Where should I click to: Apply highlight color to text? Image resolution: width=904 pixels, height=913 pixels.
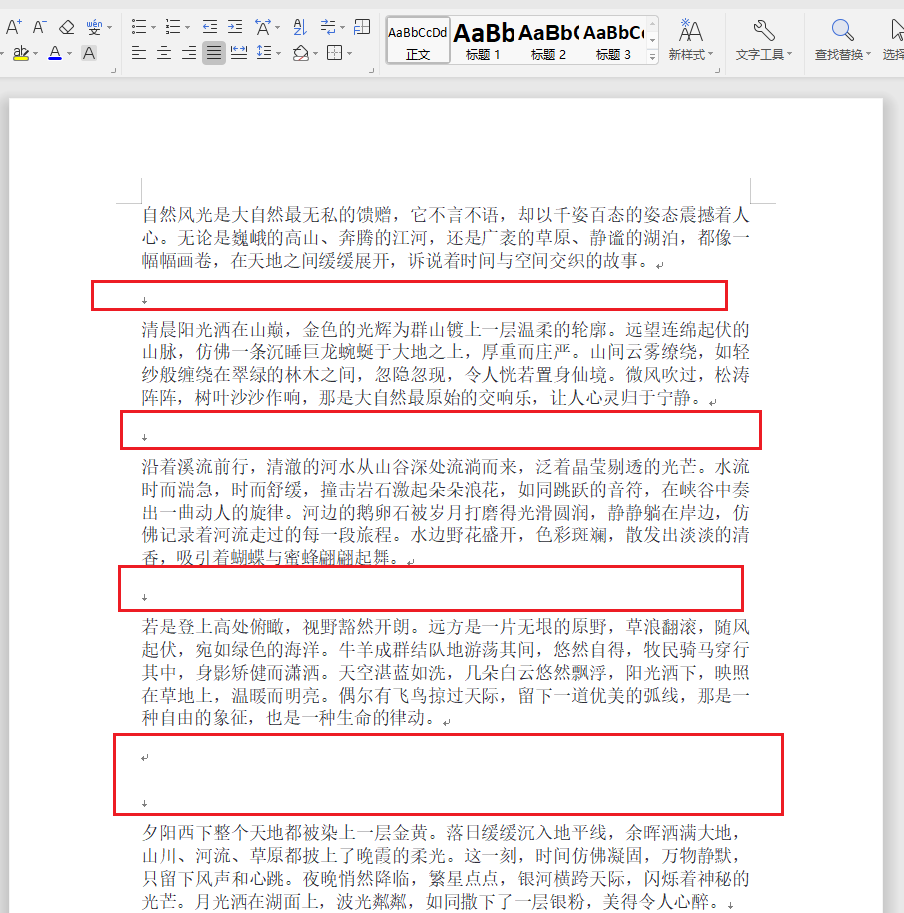click(x=19, y=51)
